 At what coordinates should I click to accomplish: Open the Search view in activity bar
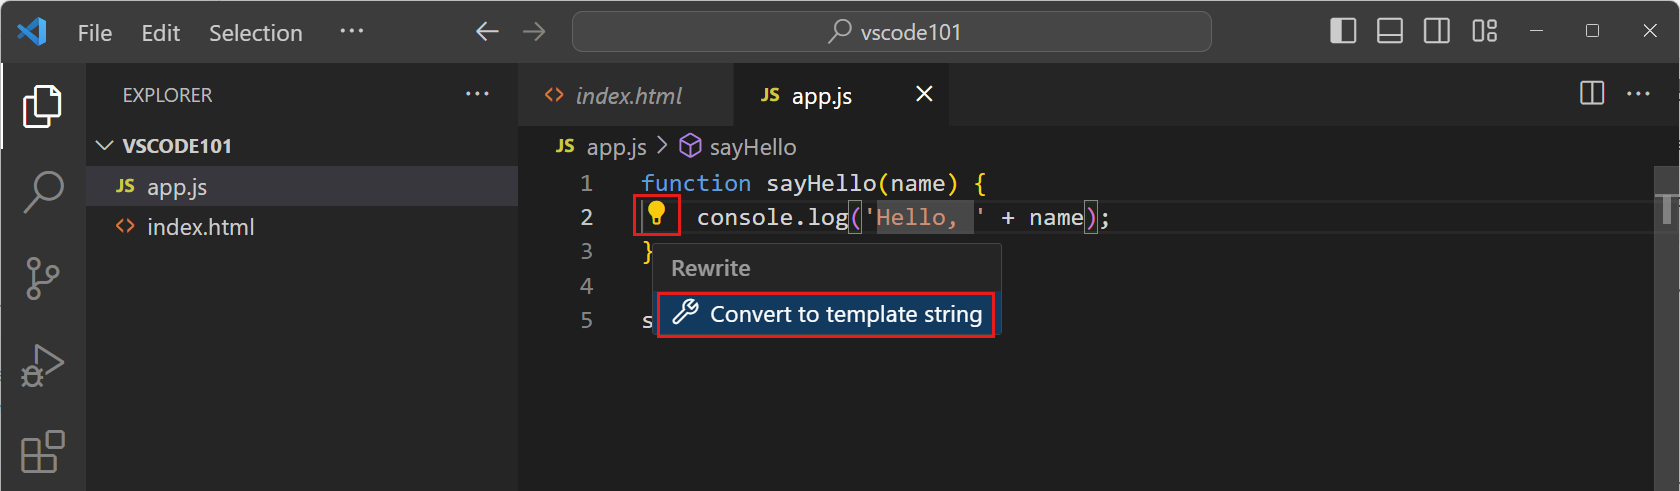(x=43, y=191)
